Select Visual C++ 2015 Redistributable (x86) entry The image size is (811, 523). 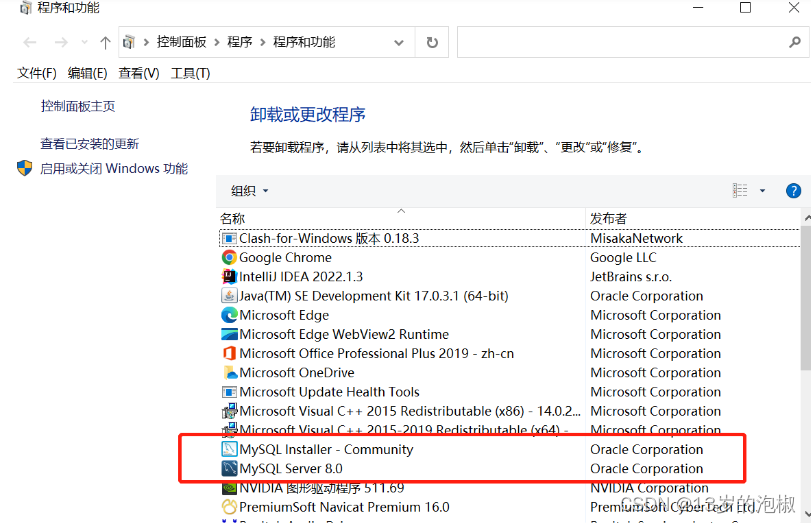410,411
